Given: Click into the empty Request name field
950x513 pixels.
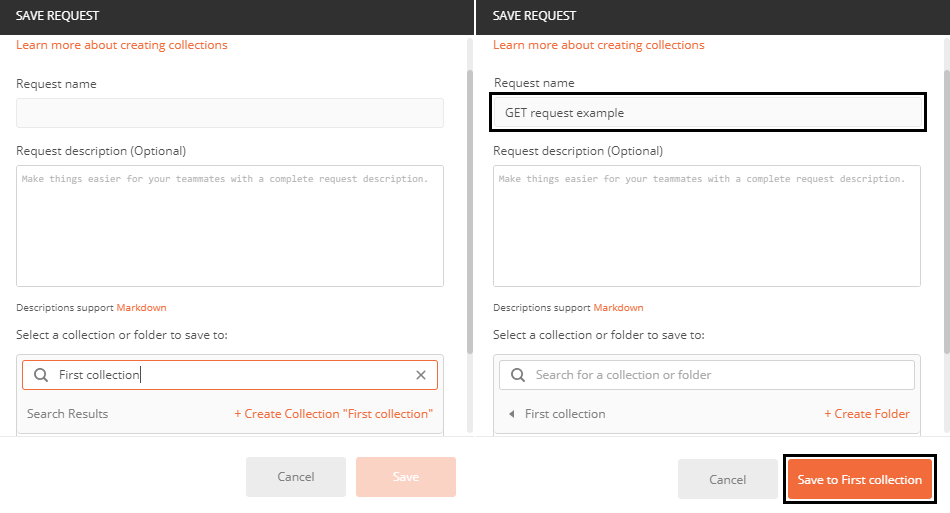Looking at the screenshot, I should 229,113.
